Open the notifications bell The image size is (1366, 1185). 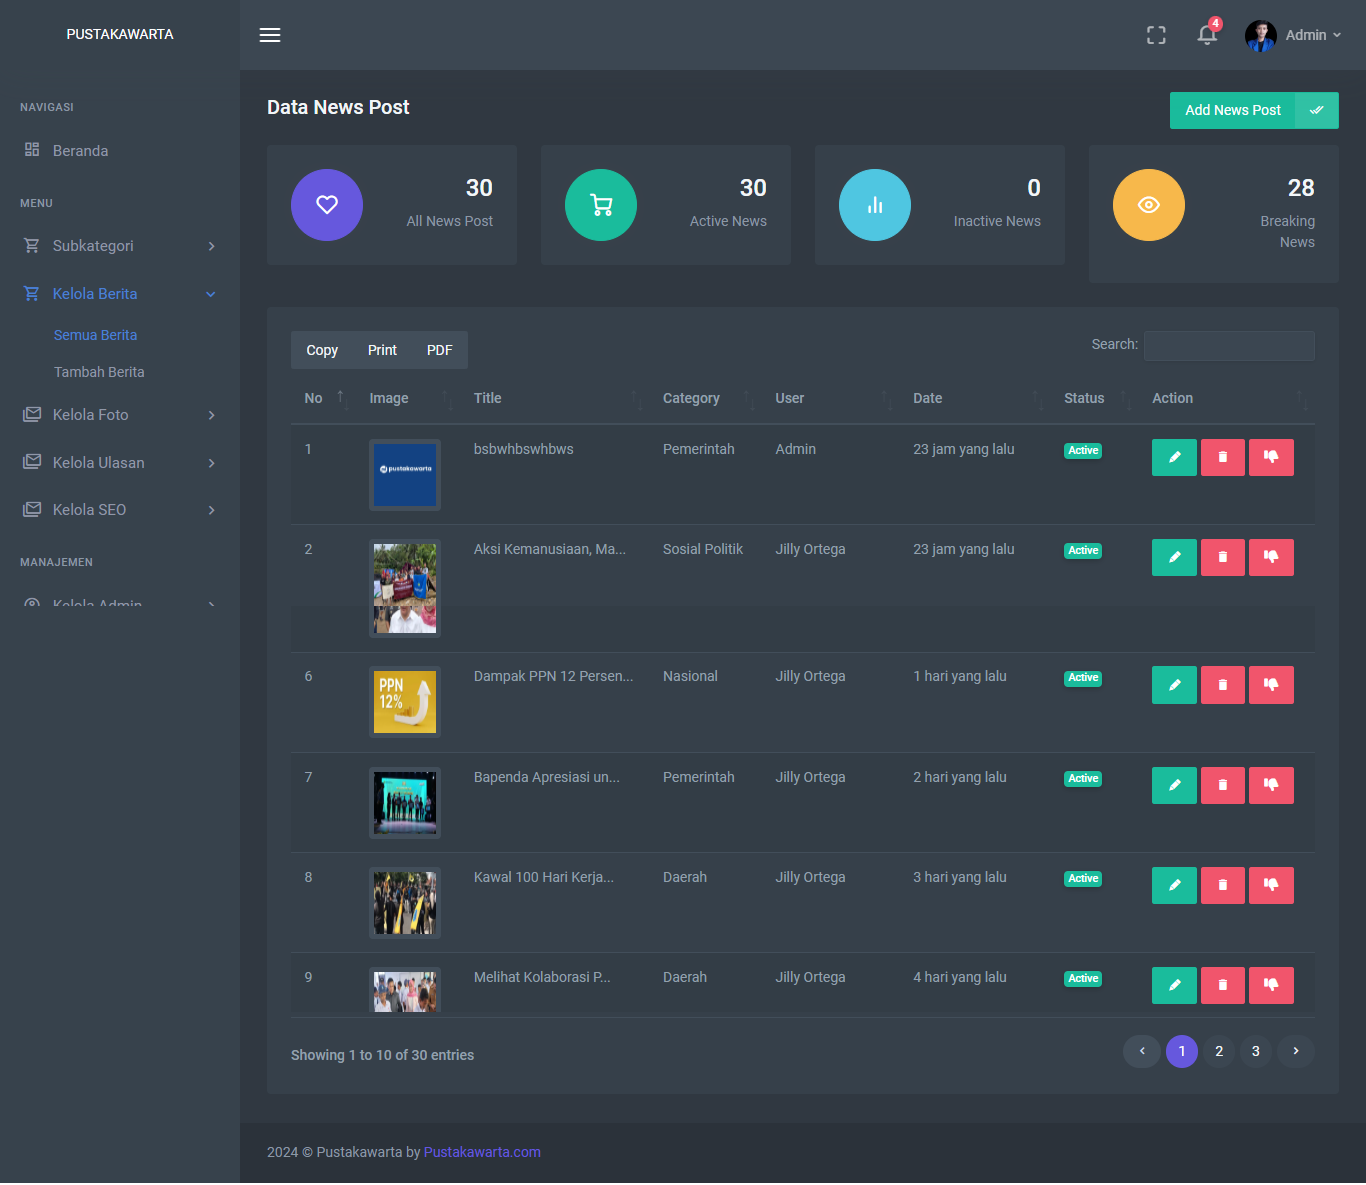point(1207,35)
